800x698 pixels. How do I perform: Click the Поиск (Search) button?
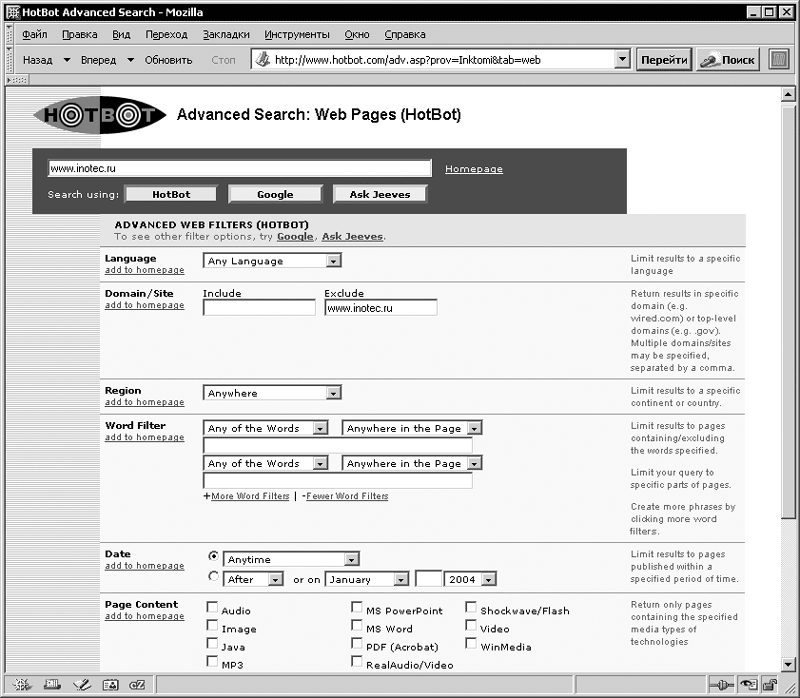728,60
